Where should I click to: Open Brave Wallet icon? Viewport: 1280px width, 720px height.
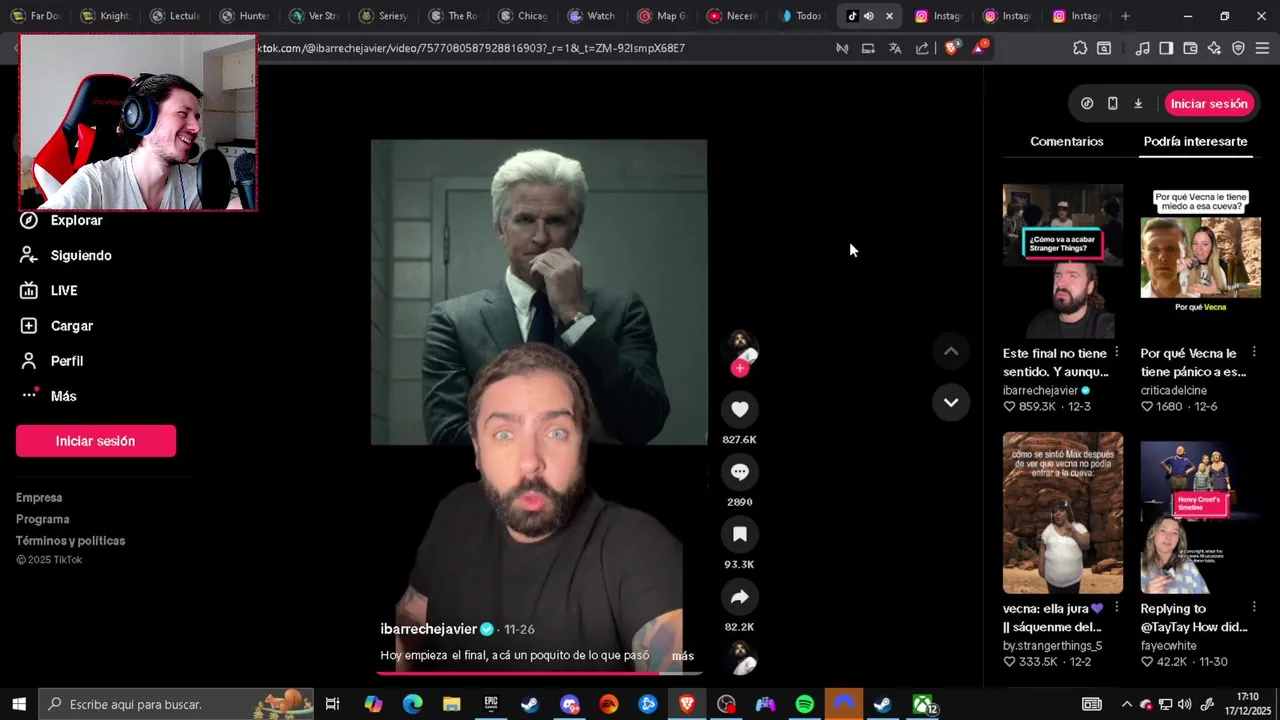pyautogui.click(x=1190, y=48)
